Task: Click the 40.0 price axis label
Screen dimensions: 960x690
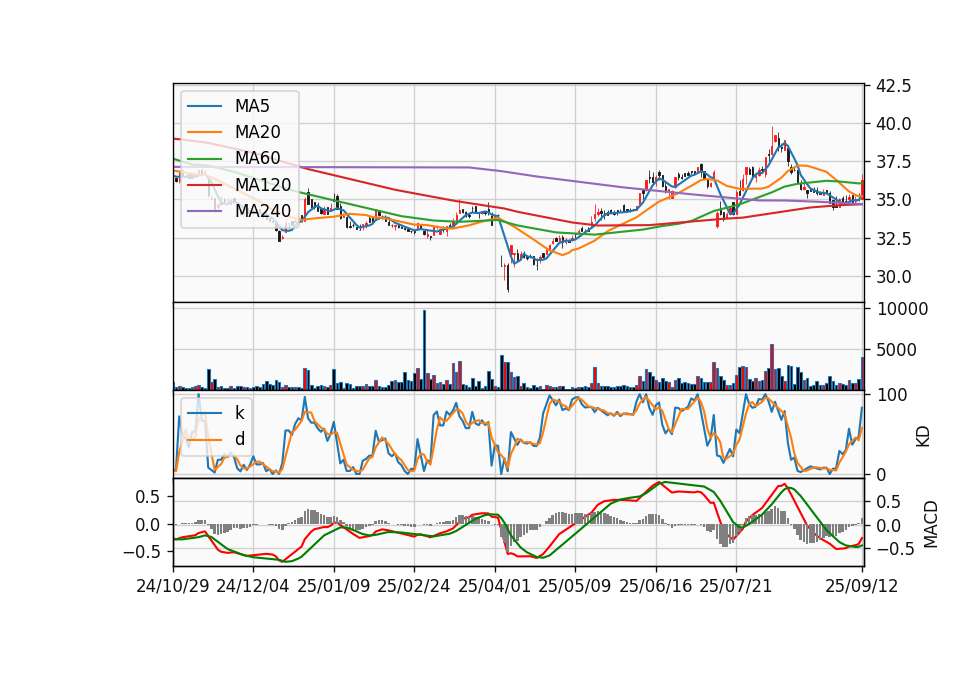Action: pyautogui.click(x=893, y=124)
